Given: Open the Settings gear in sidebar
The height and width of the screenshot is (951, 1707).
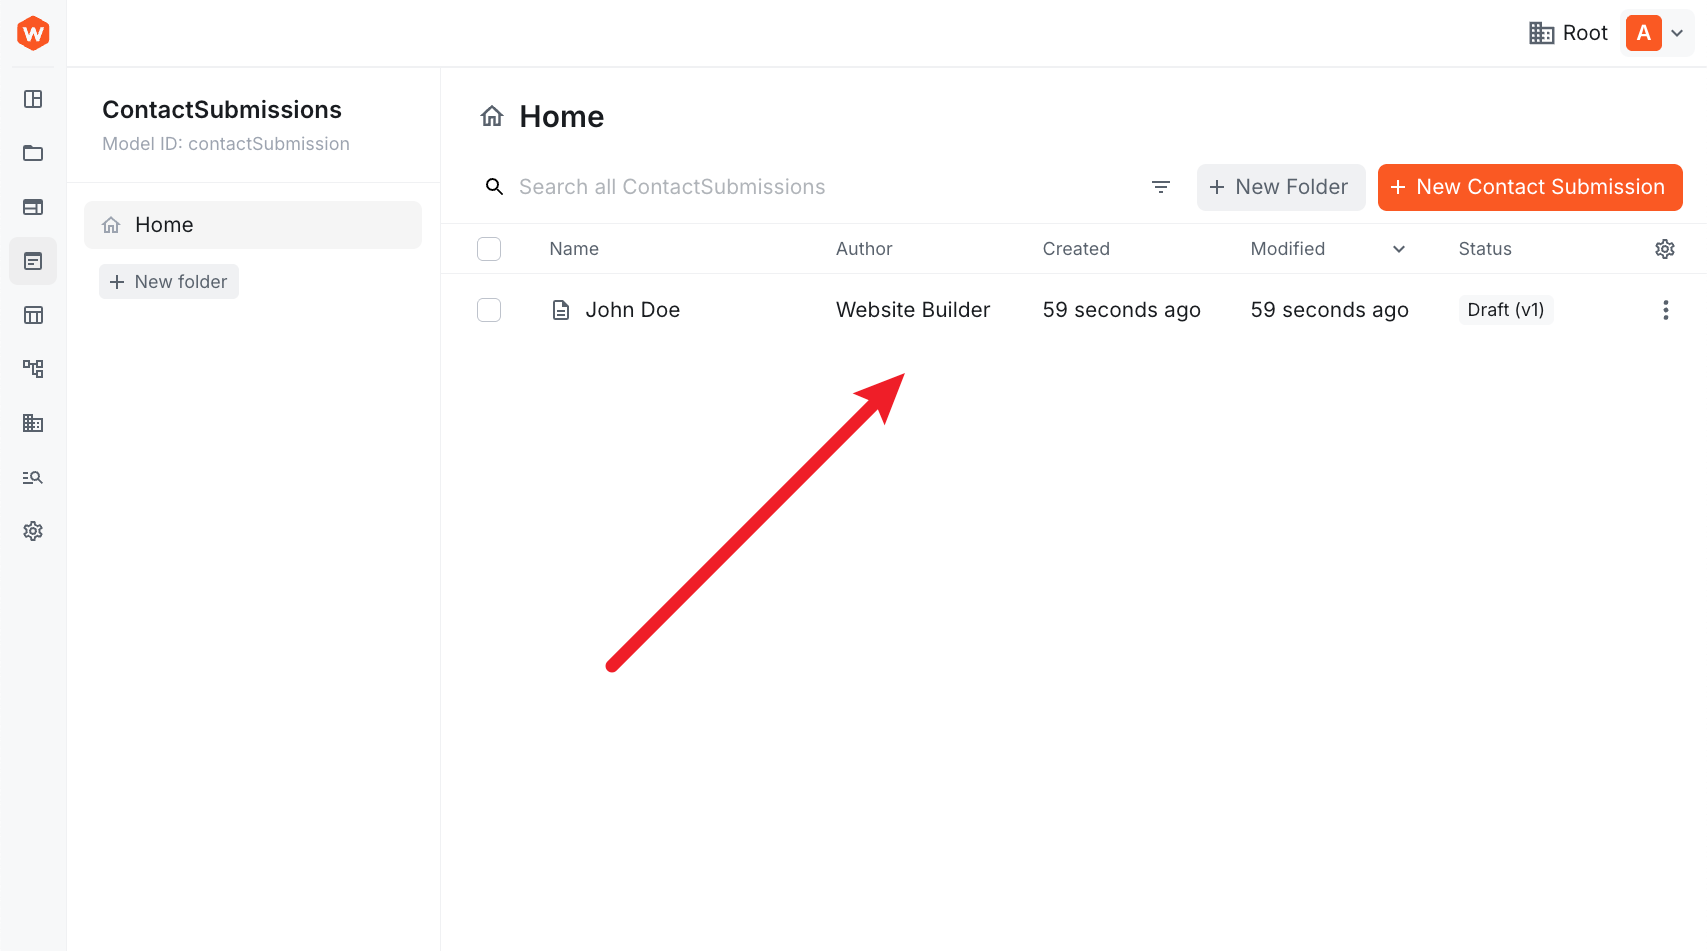Looking at the screenshot, I should pyautogui.click(x=33, y=531).
